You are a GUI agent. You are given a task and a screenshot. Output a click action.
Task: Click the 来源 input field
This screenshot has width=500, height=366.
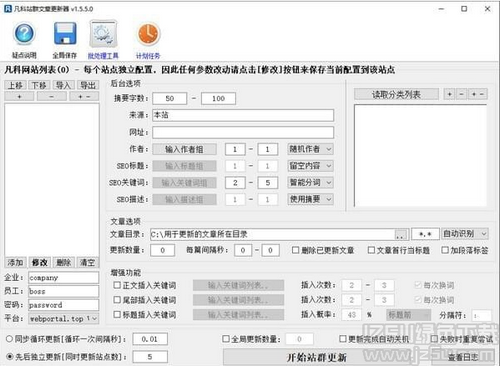tap(243, 115)
